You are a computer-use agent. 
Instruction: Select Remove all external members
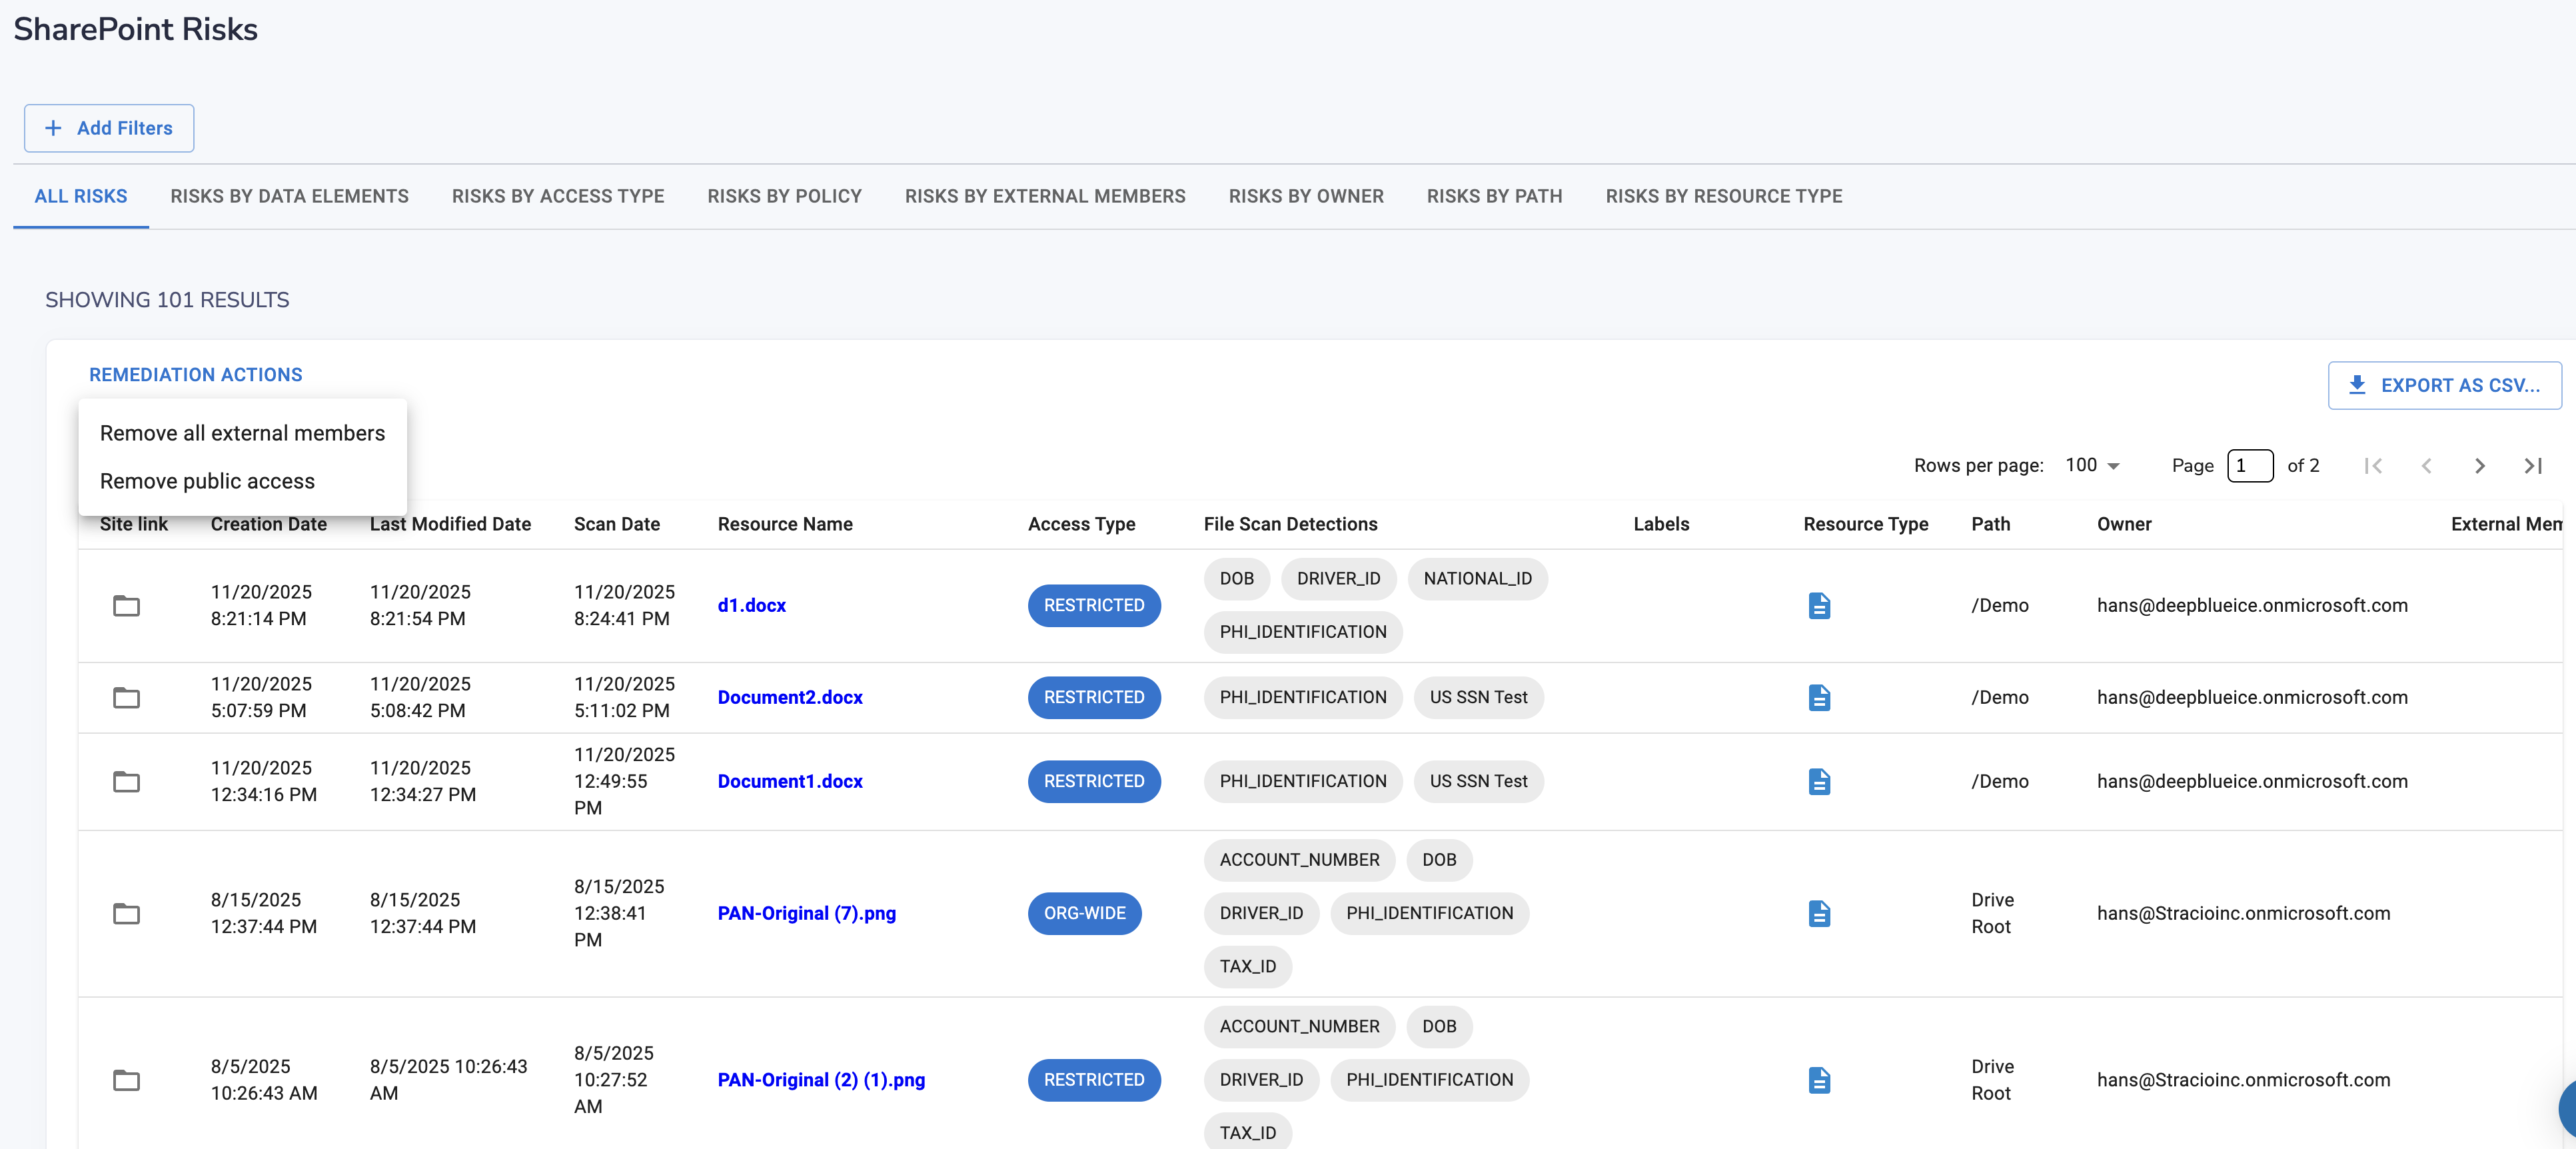(242, 433)
